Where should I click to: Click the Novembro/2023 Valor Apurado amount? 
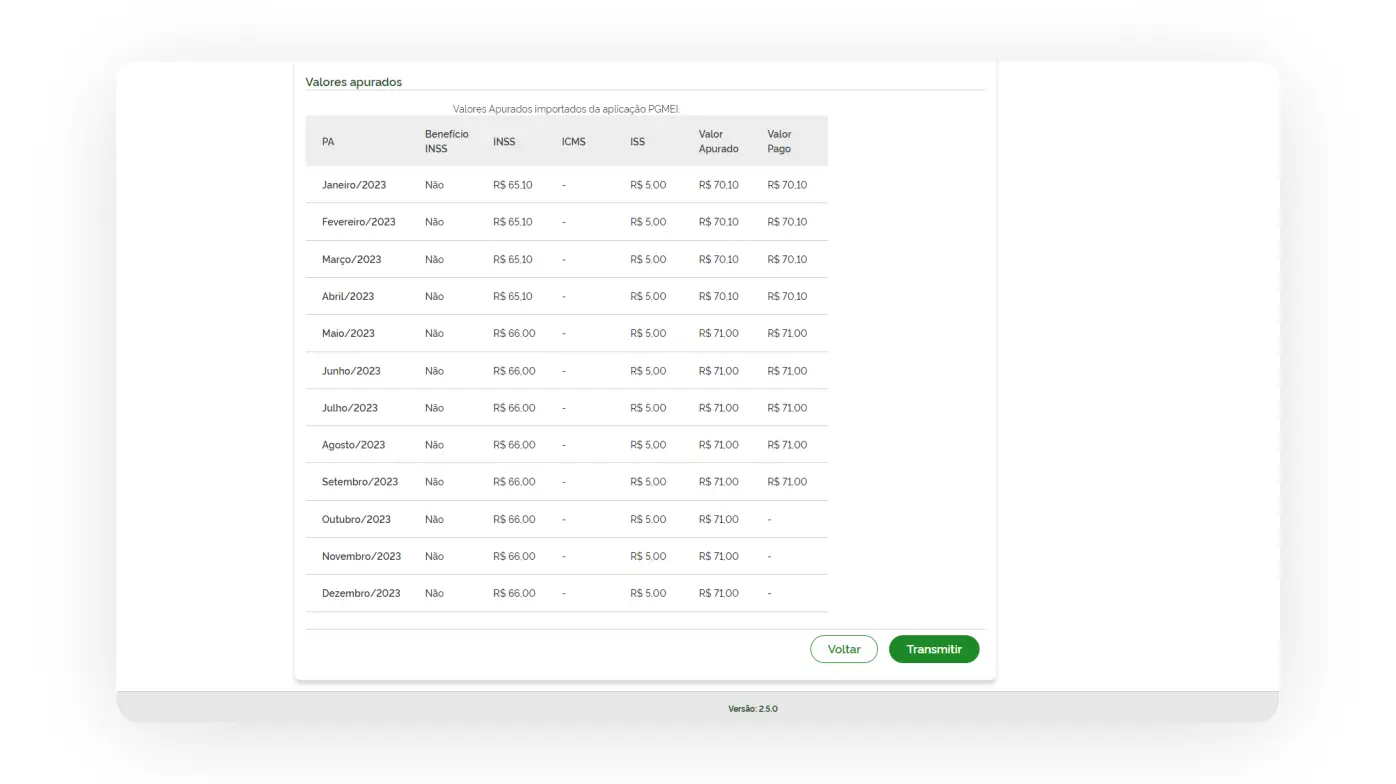point(718,556)
